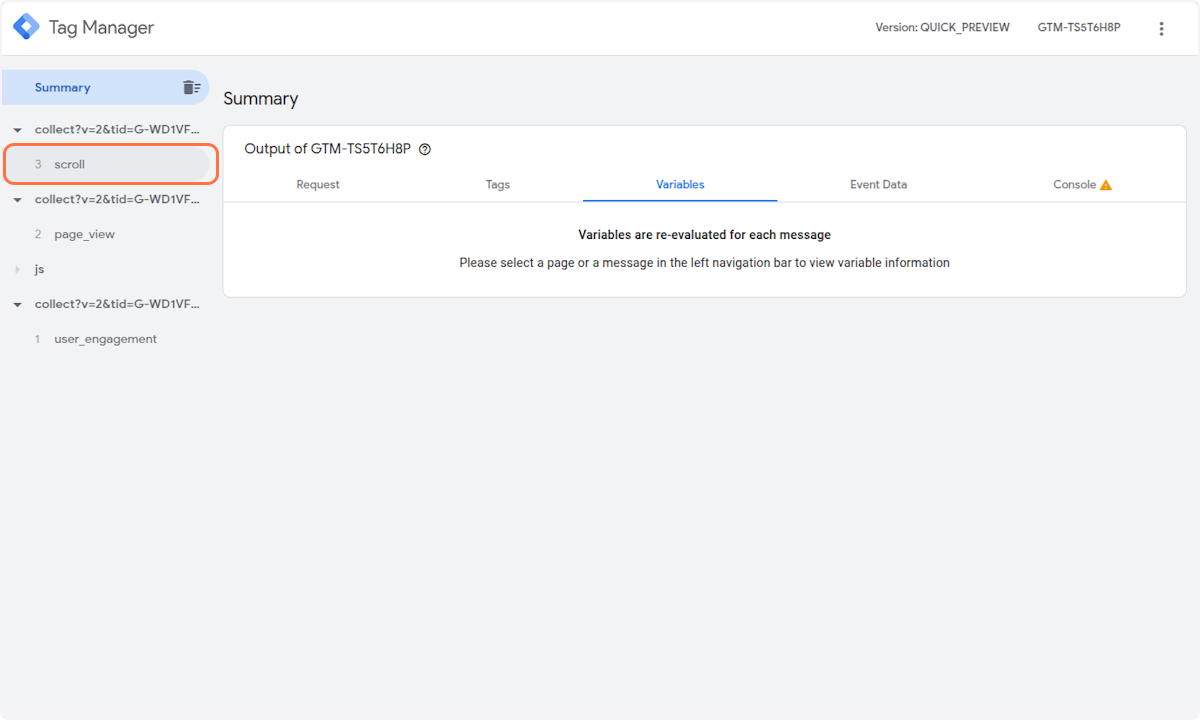The image size is (1200, 720).
Task: Collapse the collect group containing user_engagement
Action: pos(17,304)
